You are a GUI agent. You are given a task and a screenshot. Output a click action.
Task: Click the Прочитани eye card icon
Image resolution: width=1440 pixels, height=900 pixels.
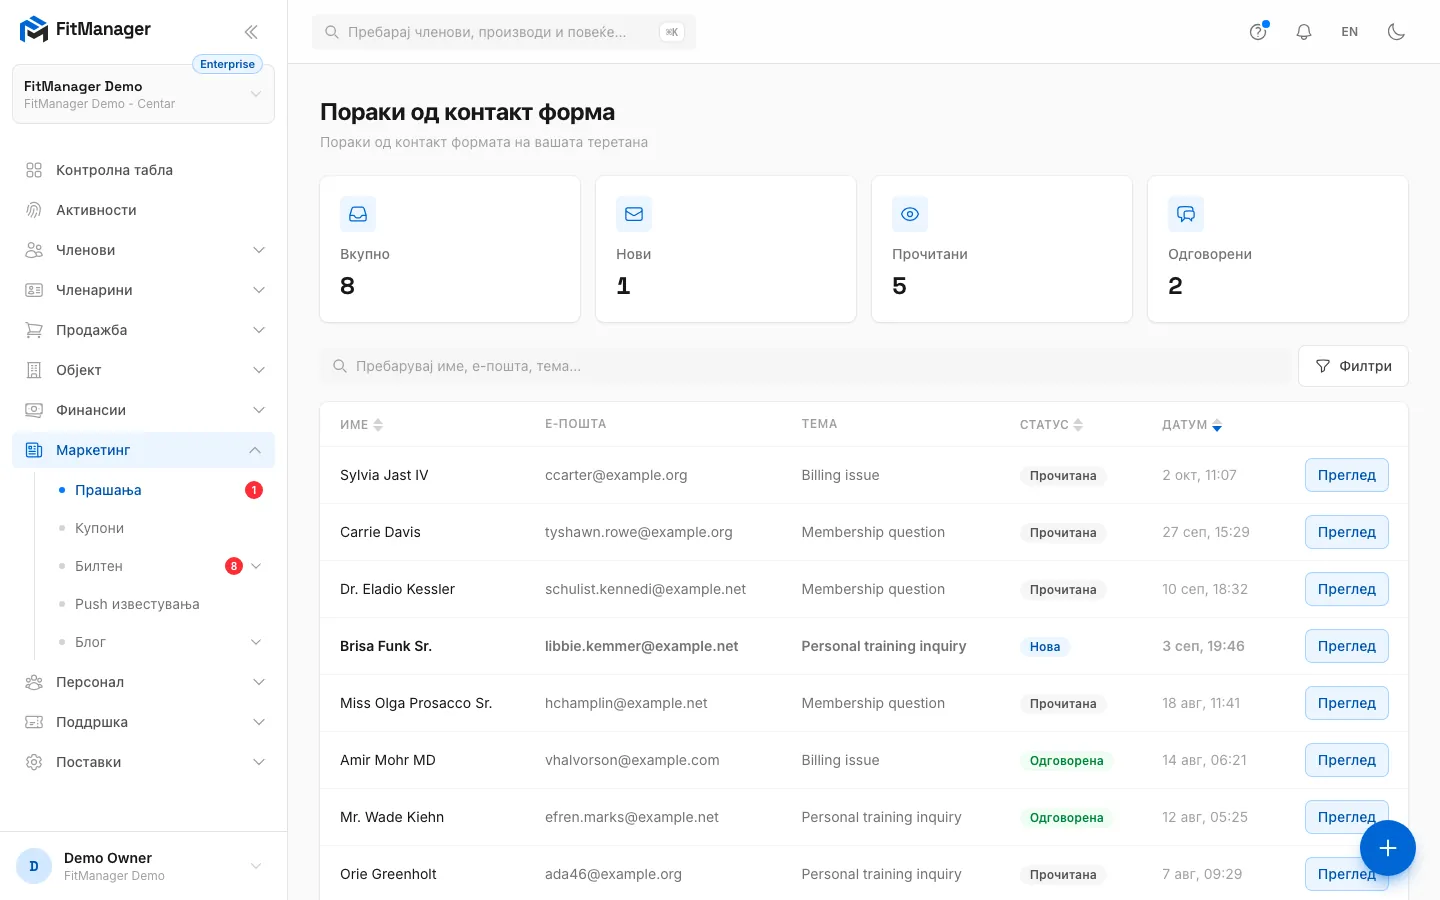pos(910,214)
